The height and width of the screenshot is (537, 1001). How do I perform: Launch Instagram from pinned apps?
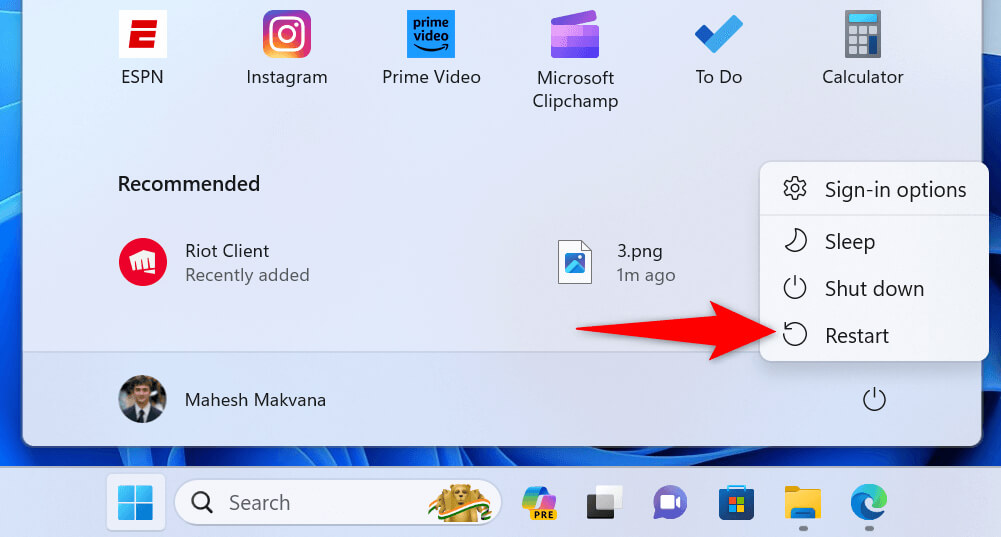click(x=287, y=47)
